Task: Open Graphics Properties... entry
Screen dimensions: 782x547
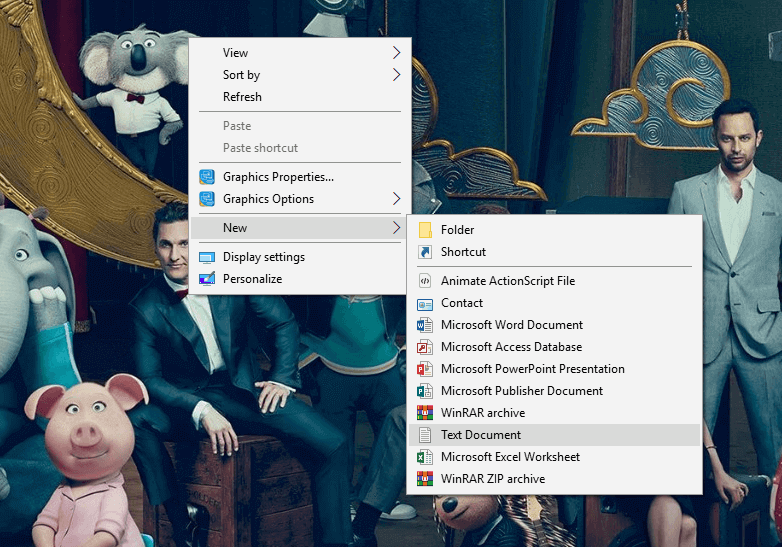Action: (x=300, y=177)
